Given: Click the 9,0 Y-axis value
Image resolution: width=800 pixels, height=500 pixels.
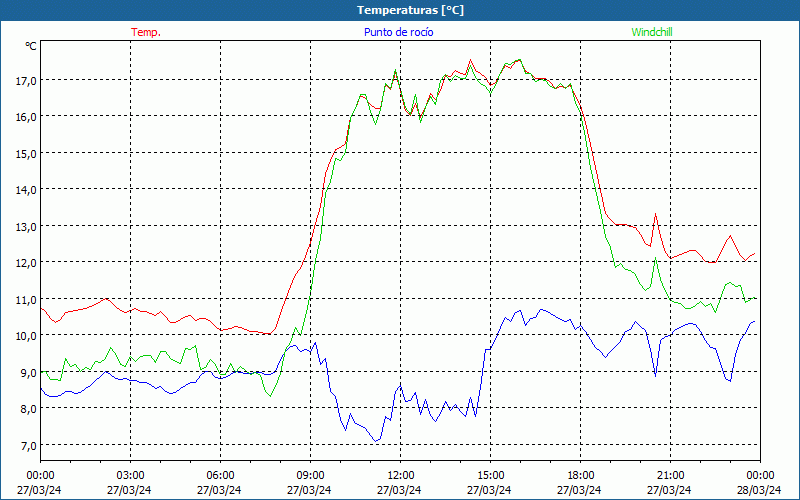Looking at the screenshot, I should (x=29, y=372).
